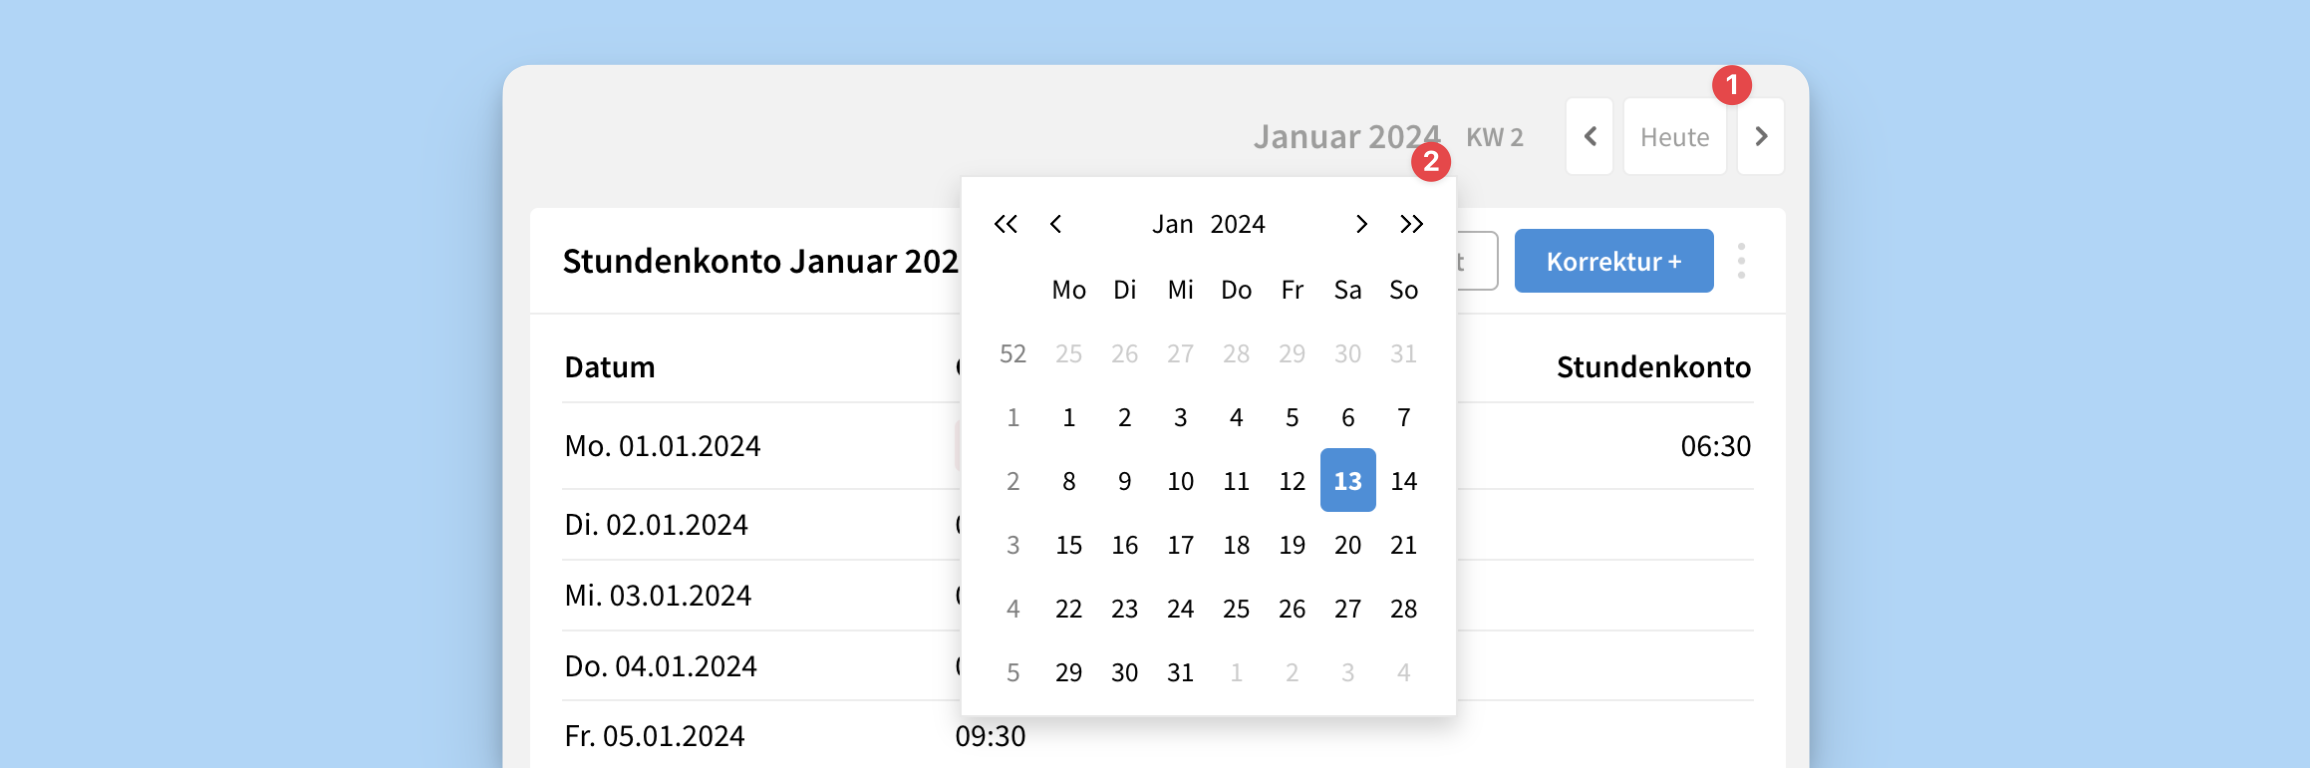Image resolution: width=2310 pixels, height=768 pixels.
Task: Pick February 4 in greyed dates
Action: pyautogui.click(x=1403, y=673)
